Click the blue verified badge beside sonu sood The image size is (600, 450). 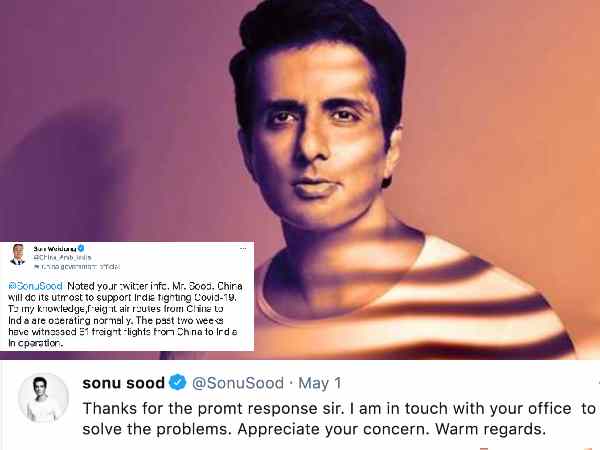click(178, 383)
